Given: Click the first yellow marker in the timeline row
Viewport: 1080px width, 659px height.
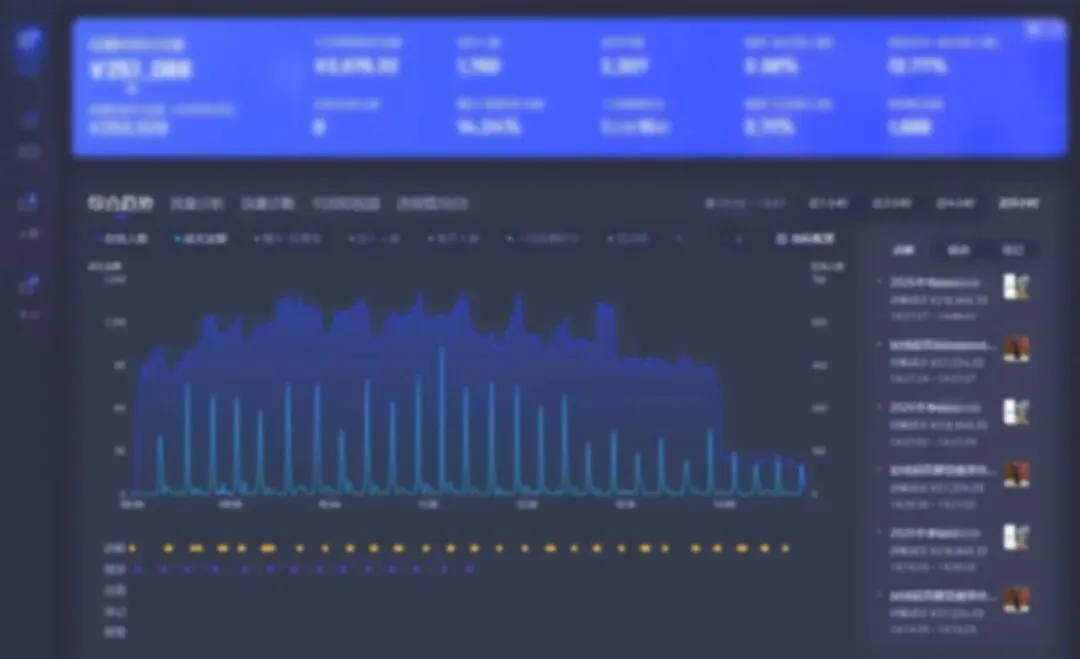Looking at the screenshot, I should [x=132, y=549].
